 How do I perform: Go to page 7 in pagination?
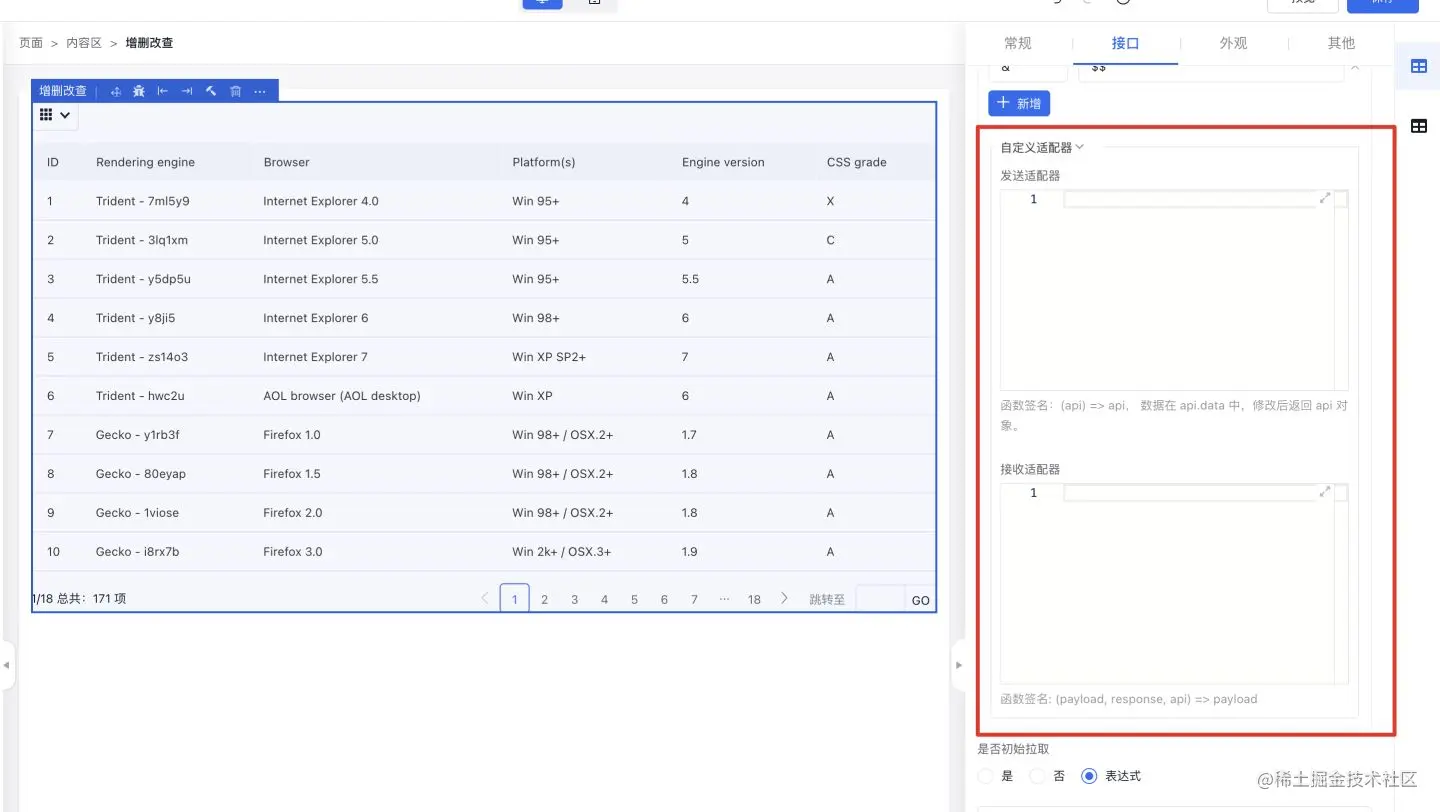coord(694,599)
